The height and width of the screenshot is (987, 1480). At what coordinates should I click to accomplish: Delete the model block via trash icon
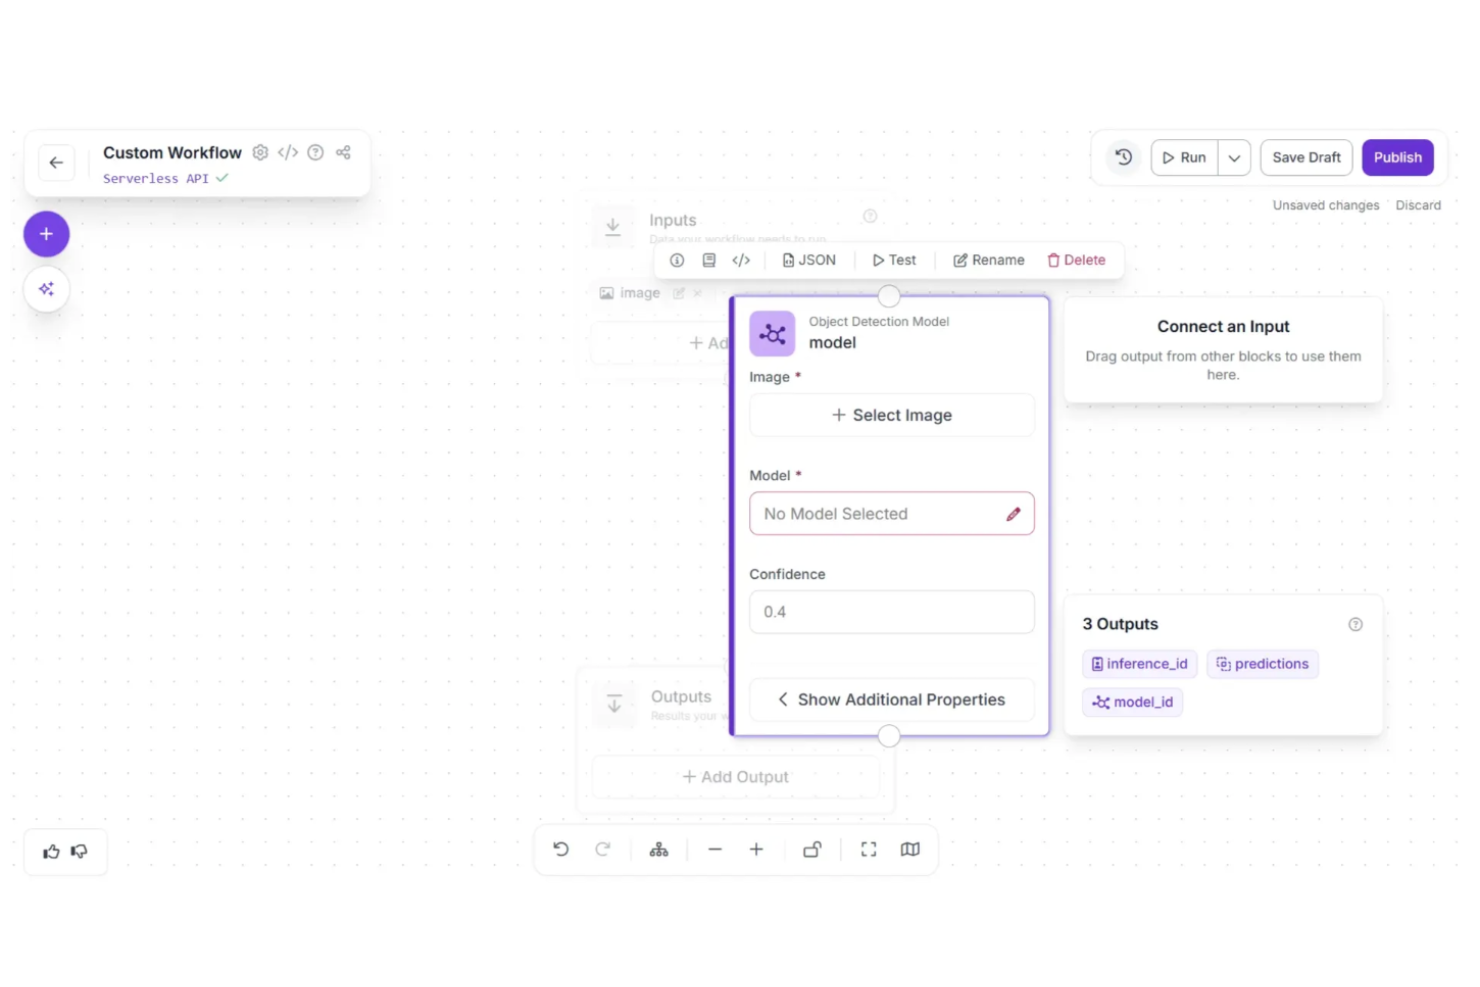[x=1077, y=260]
